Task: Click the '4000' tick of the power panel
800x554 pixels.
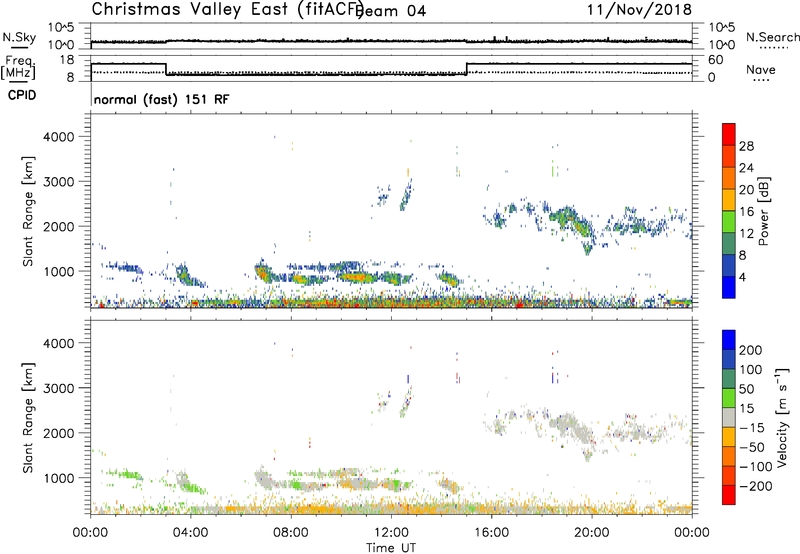Action: 59,136
